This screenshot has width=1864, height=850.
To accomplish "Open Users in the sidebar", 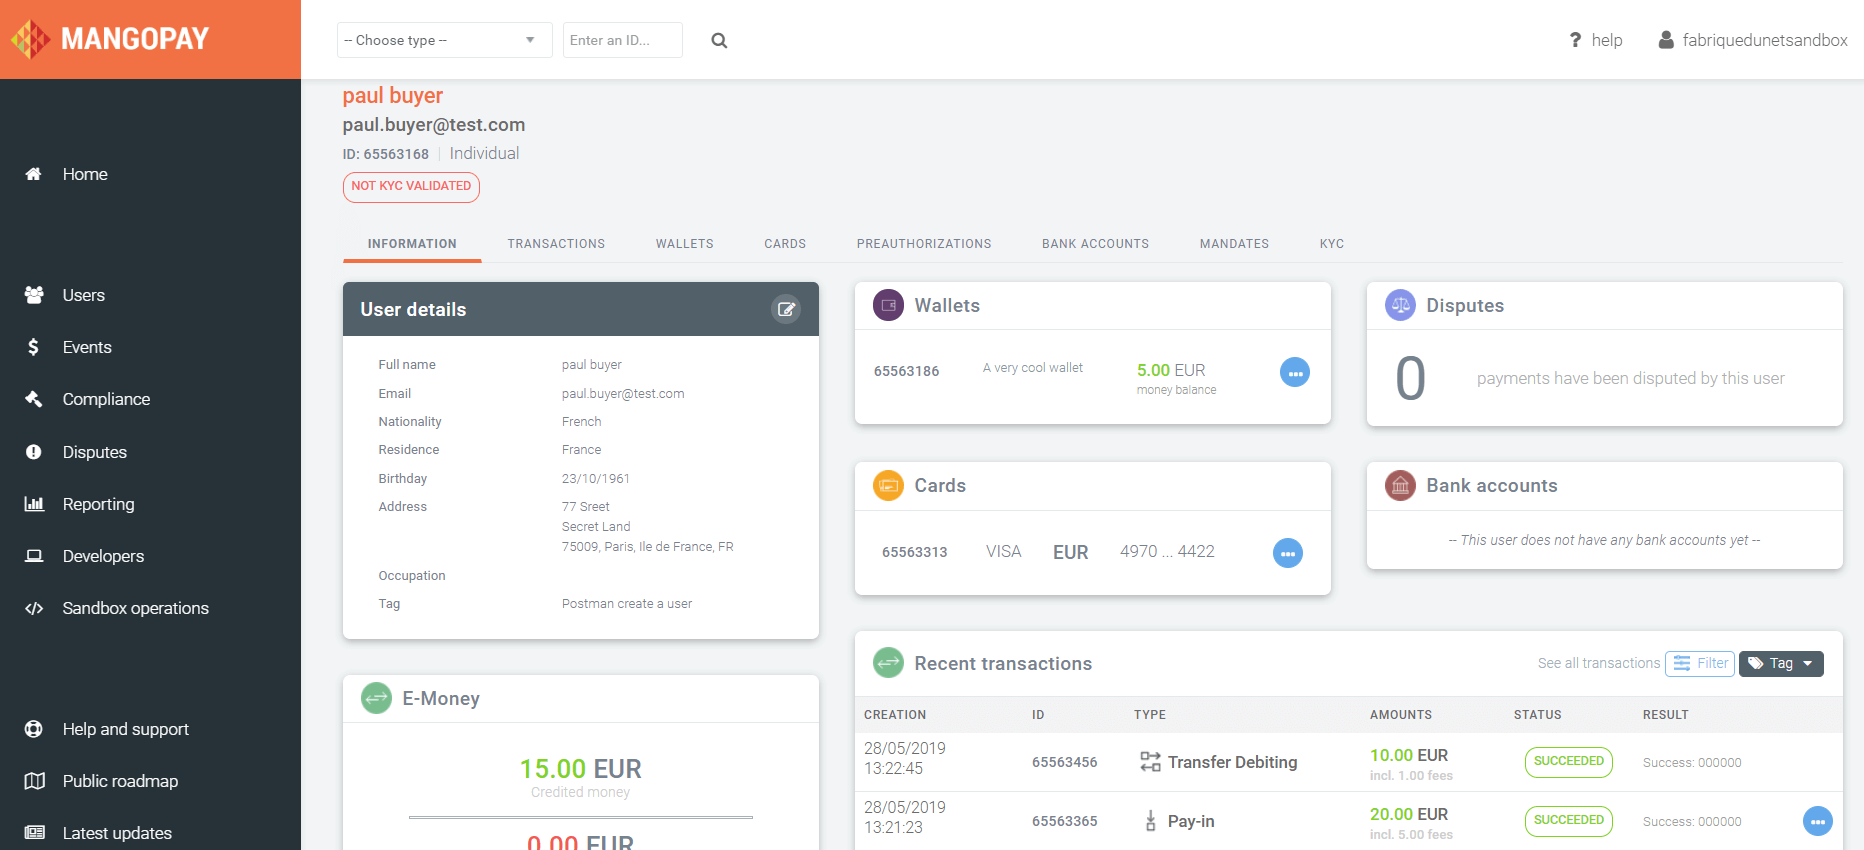I will click(83, 295).
